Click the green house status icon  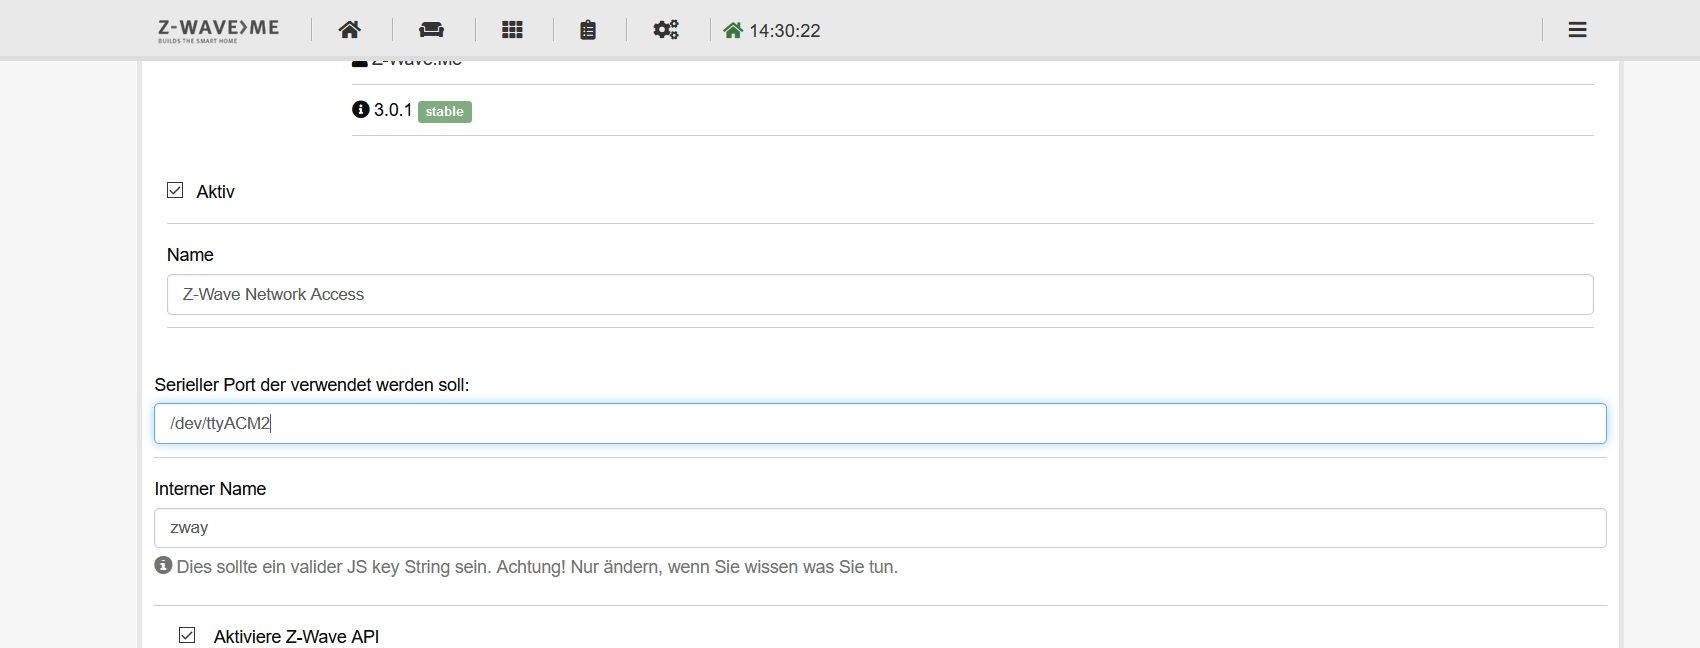(x=733, y=30)
